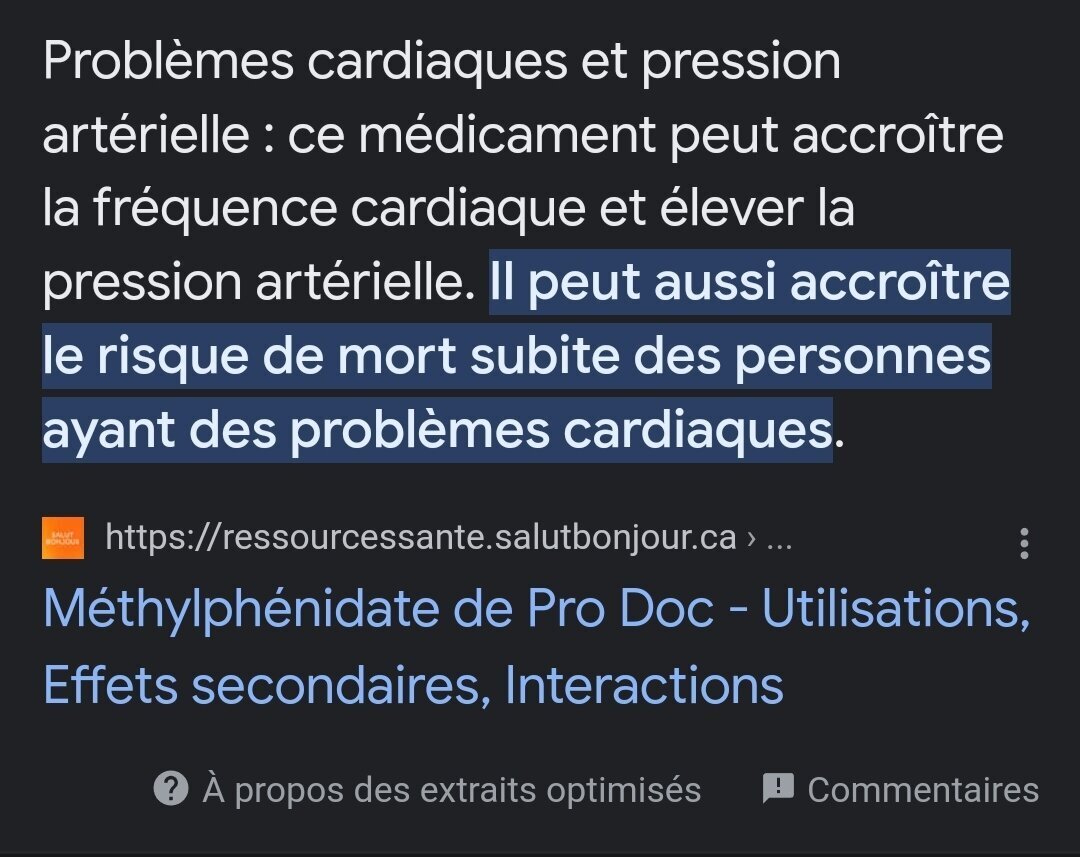Expand the truncated breadcrumb ellipsis after URL
This screenshot has width=1080, height=857.
[x=778, y=539]
